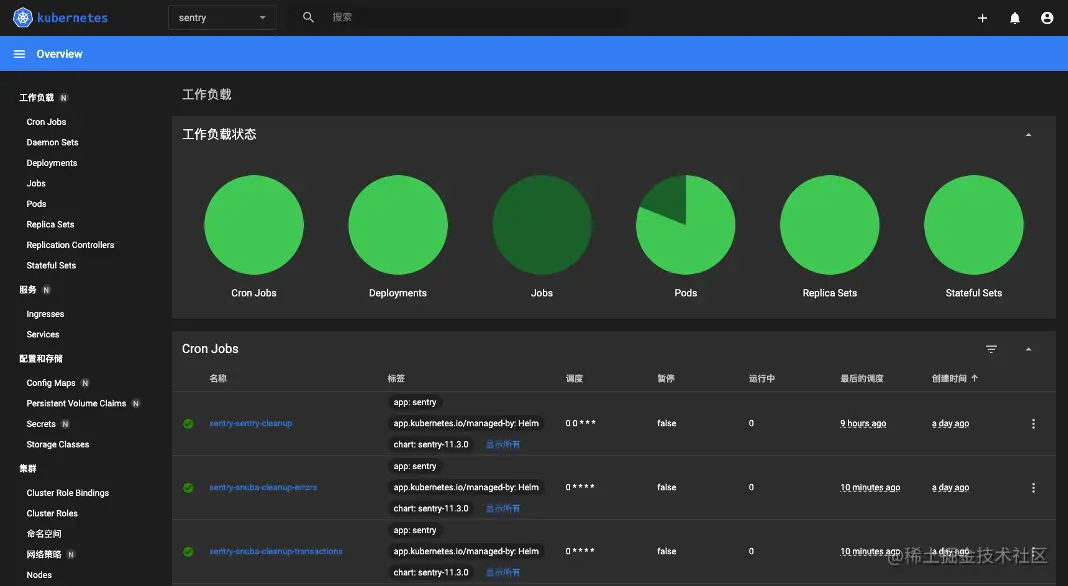Image resolution: width=1068 pixels, height=586 pixels.
Task: Collapse the Cron Jobs table panel
Action: [x=1028, y=349]
